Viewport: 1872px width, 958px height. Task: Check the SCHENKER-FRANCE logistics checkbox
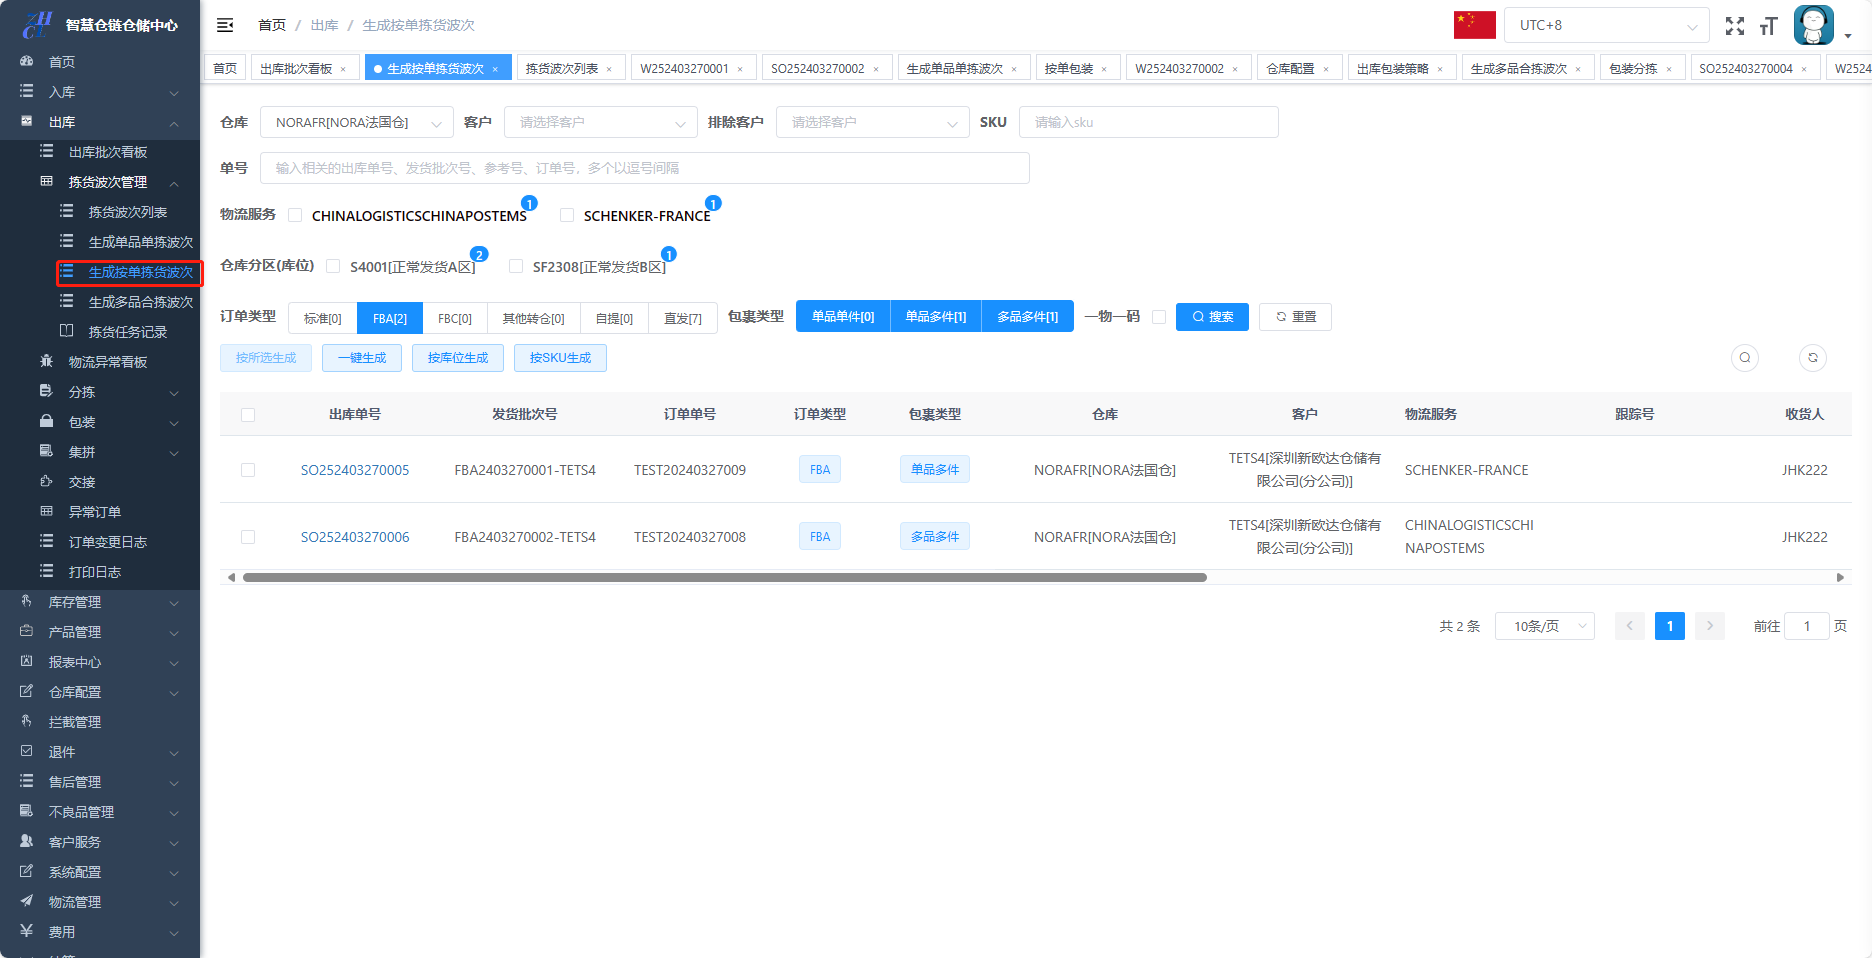[x=567, y=215]
